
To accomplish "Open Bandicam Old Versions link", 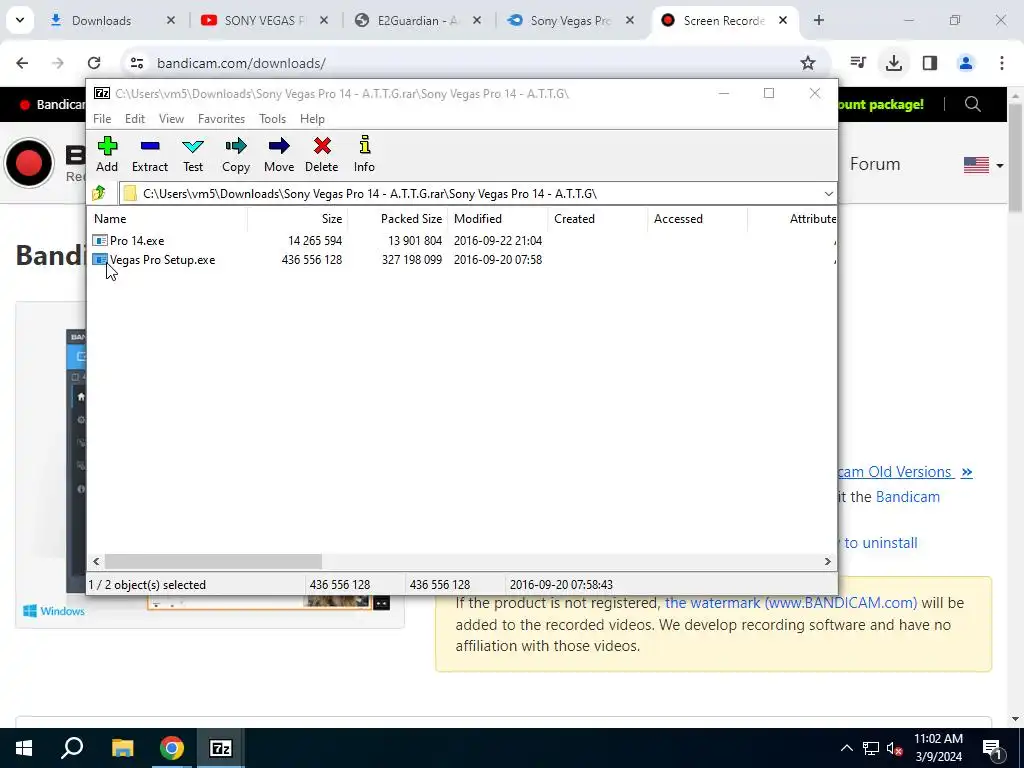I will tap(905, 472).
